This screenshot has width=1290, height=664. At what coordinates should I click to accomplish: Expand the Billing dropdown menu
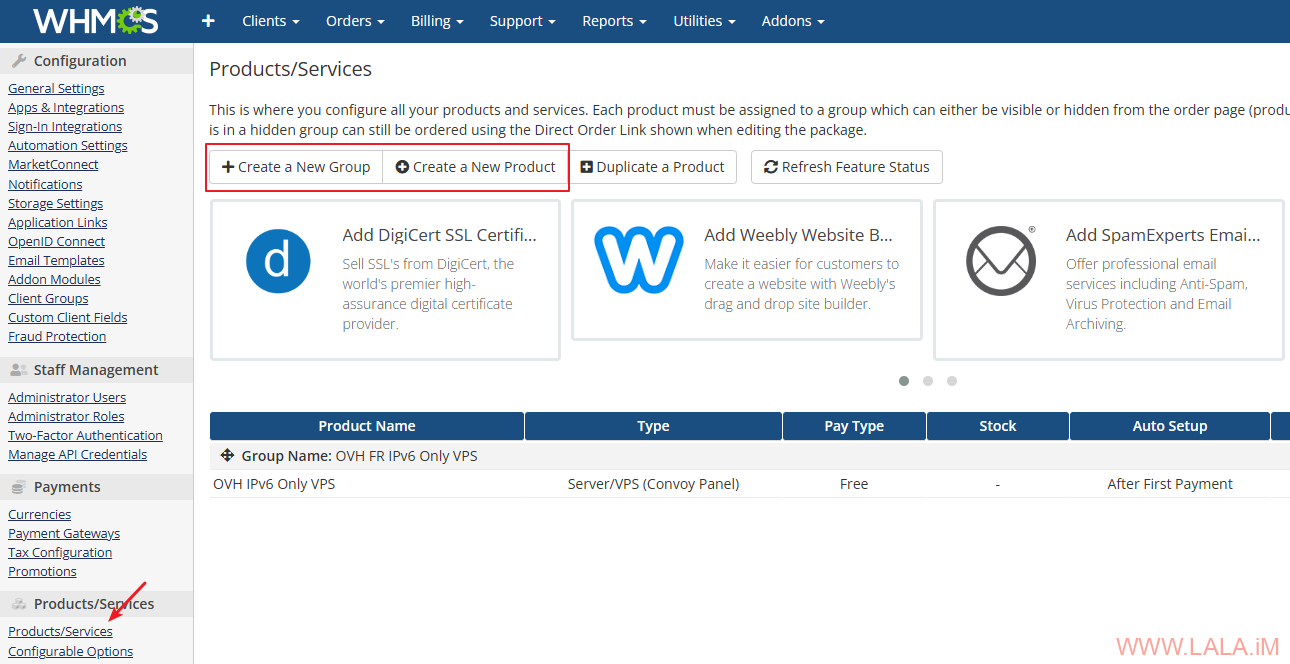(437, 21)
